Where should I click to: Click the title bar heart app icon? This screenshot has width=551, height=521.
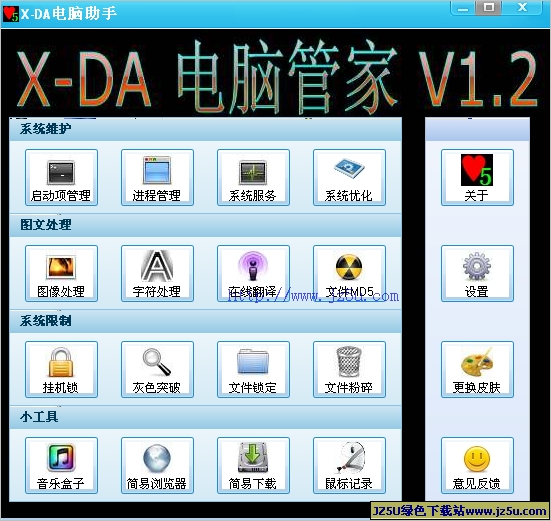pyautogui.click(x=11, y=14)
